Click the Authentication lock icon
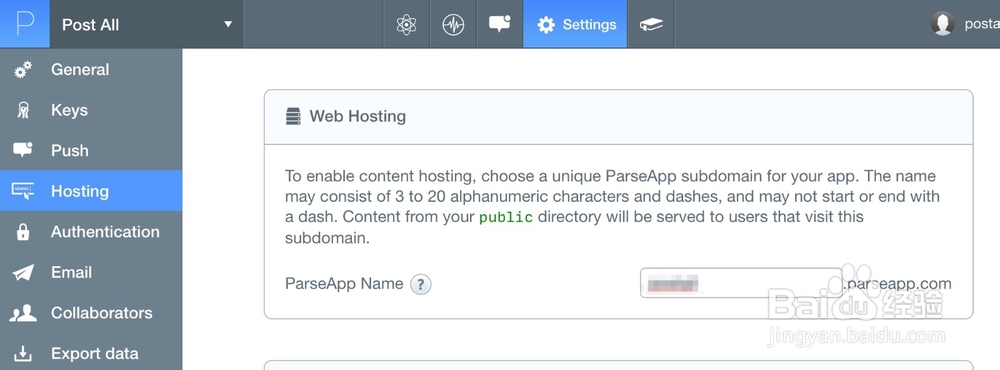Image resolution: width=1000 pixels, height=370 pixels. 23,232
